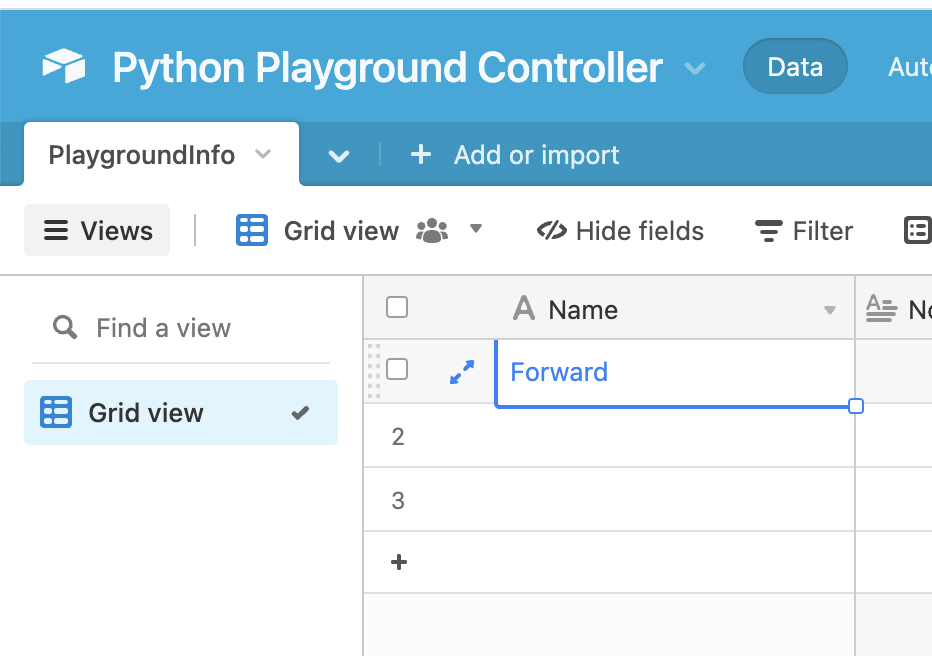The image size is (932, 656).
Task: Click Add or import table button
Action: [516, 155]
